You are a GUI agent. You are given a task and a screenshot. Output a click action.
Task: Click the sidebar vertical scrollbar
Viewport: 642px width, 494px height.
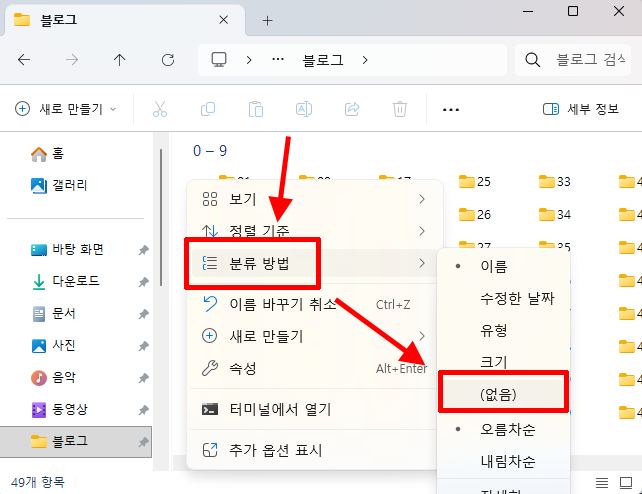[x=161, y=218]
